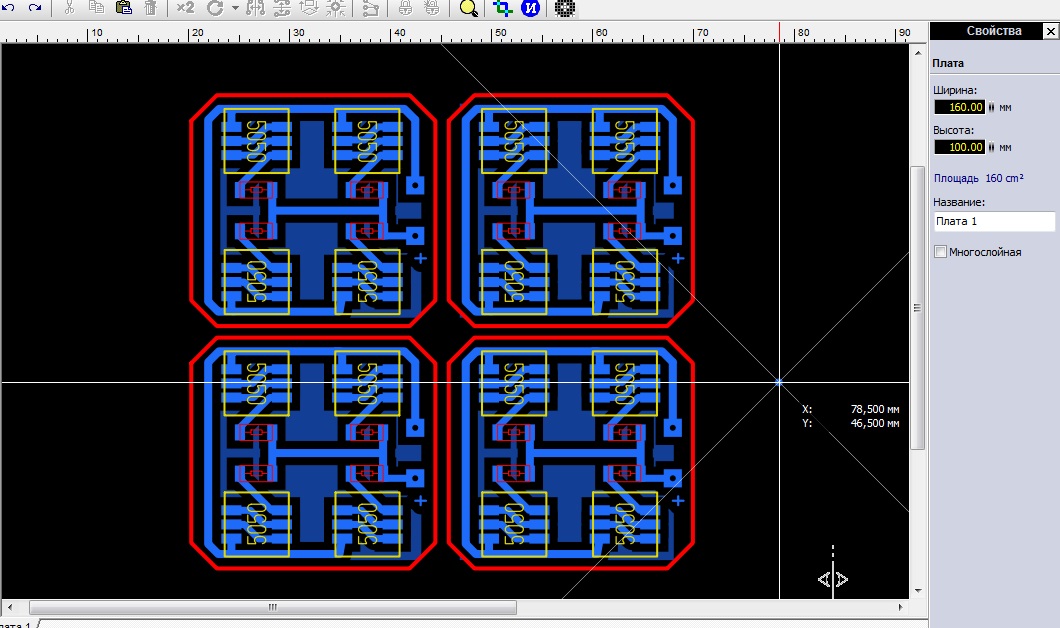Image resolution: width=1060 pixels, height=628 pixels.
Task: Click the Название text field Плата 1
Action: [993, 221]
